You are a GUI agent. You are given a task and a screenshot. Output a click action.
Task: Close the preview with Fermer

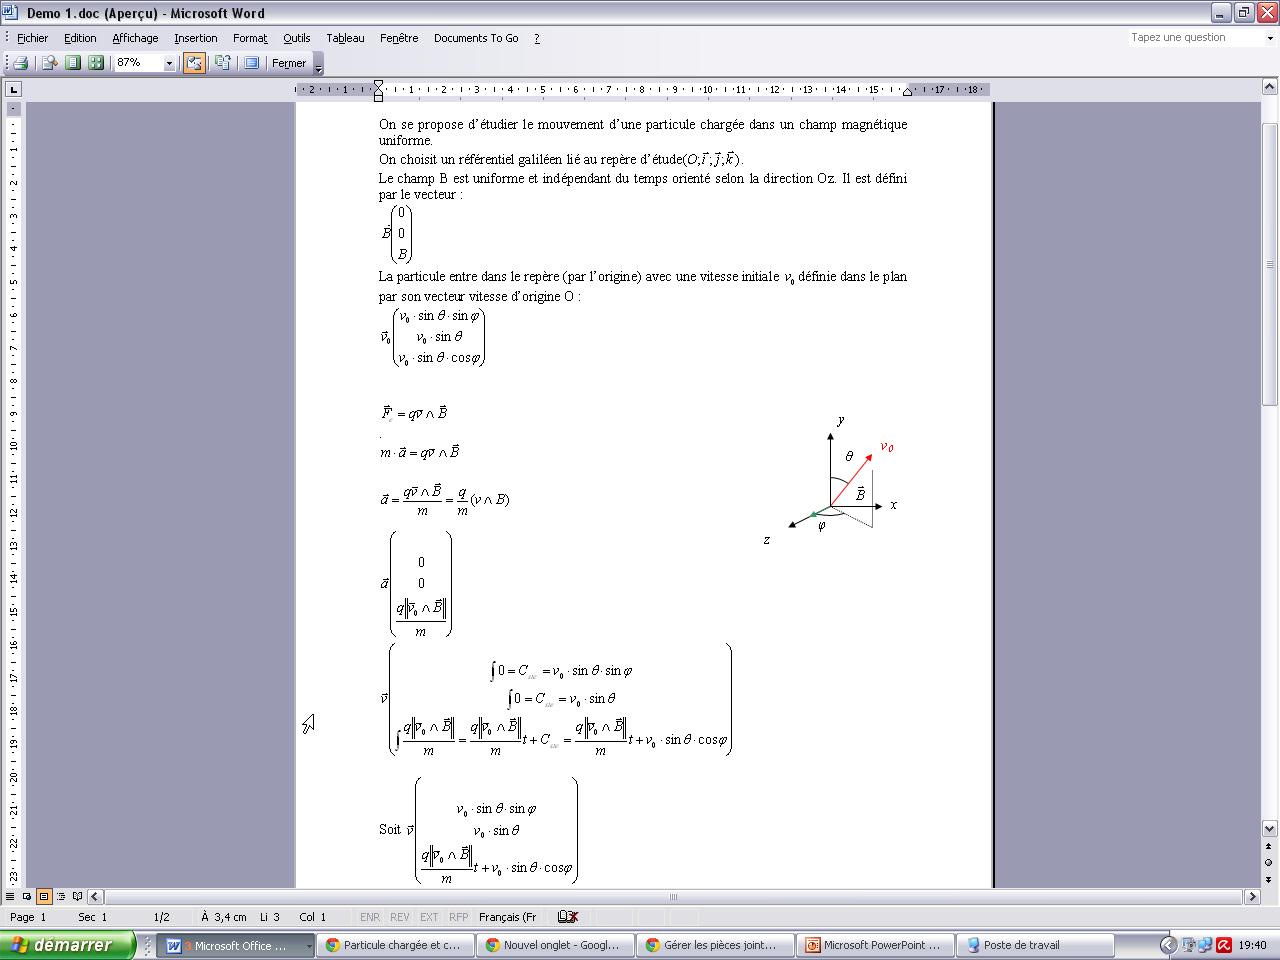click(289, 63)
